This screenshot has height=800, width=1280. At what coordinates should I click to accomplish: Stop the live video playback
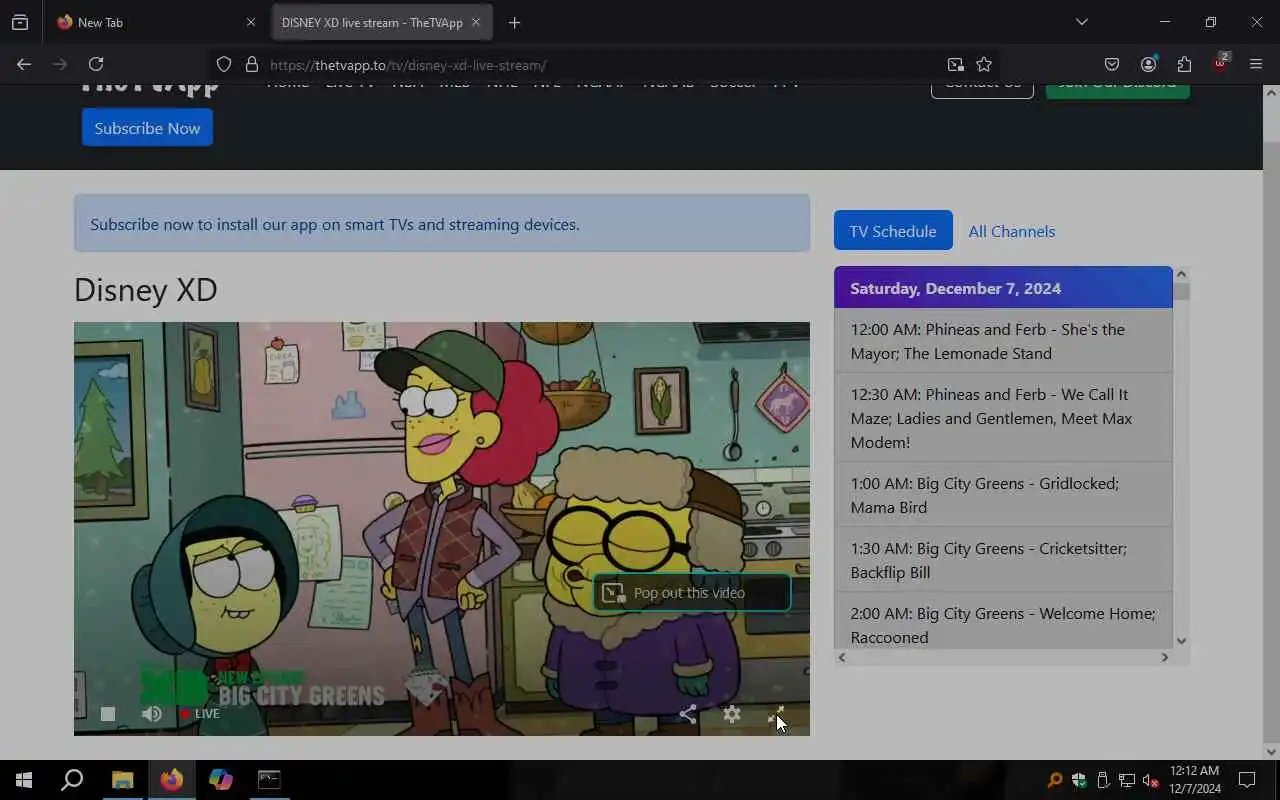[108, 714]
